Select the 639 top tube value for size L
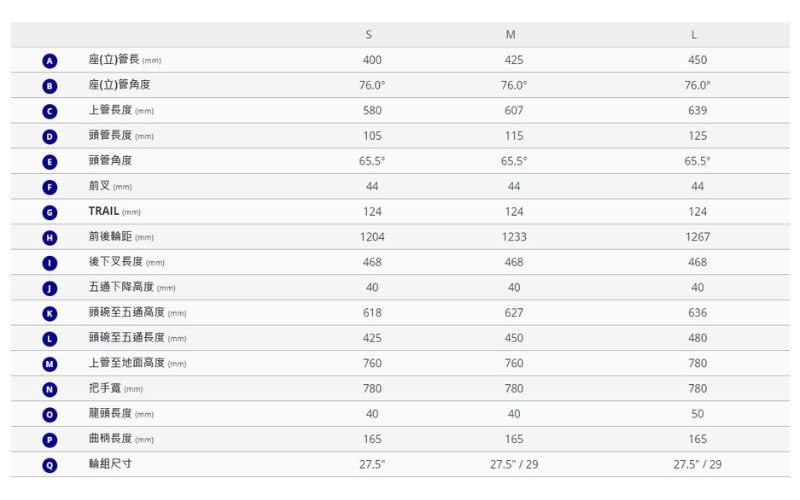The height and width of the screenshot is (500, 800). click(697, 110)
